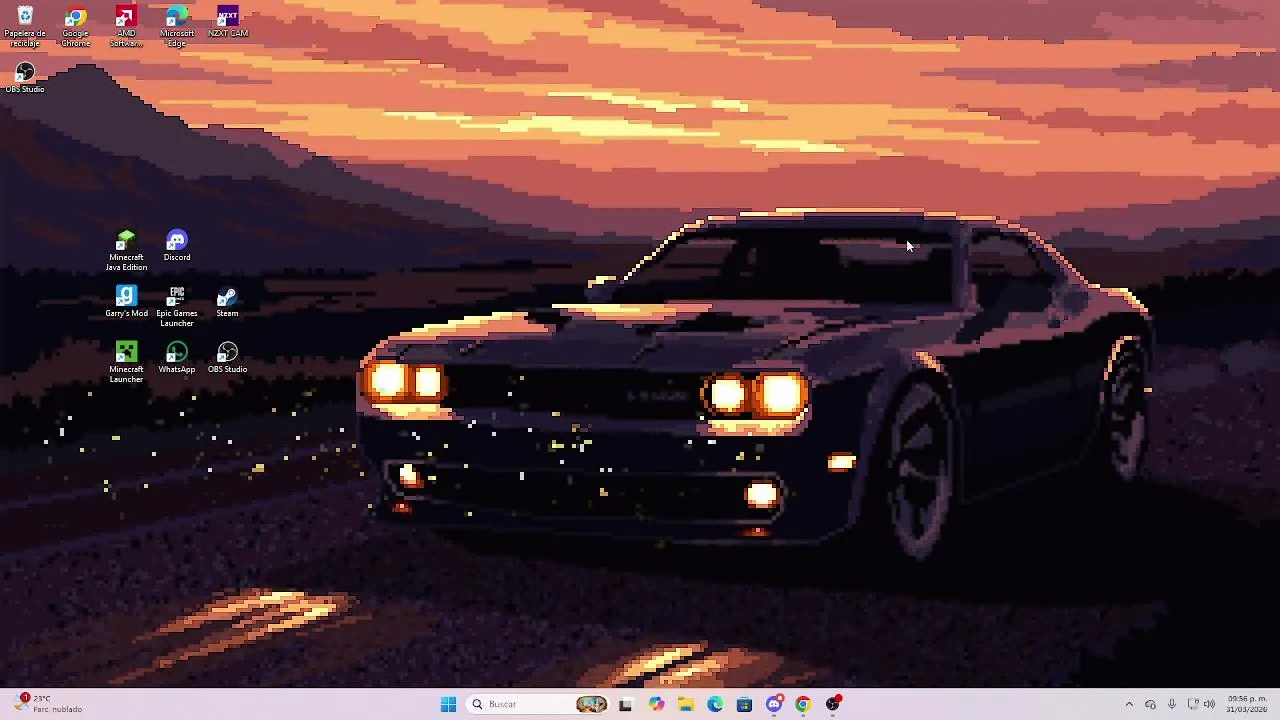Click the volume speaker icon in the tray

1209,704
